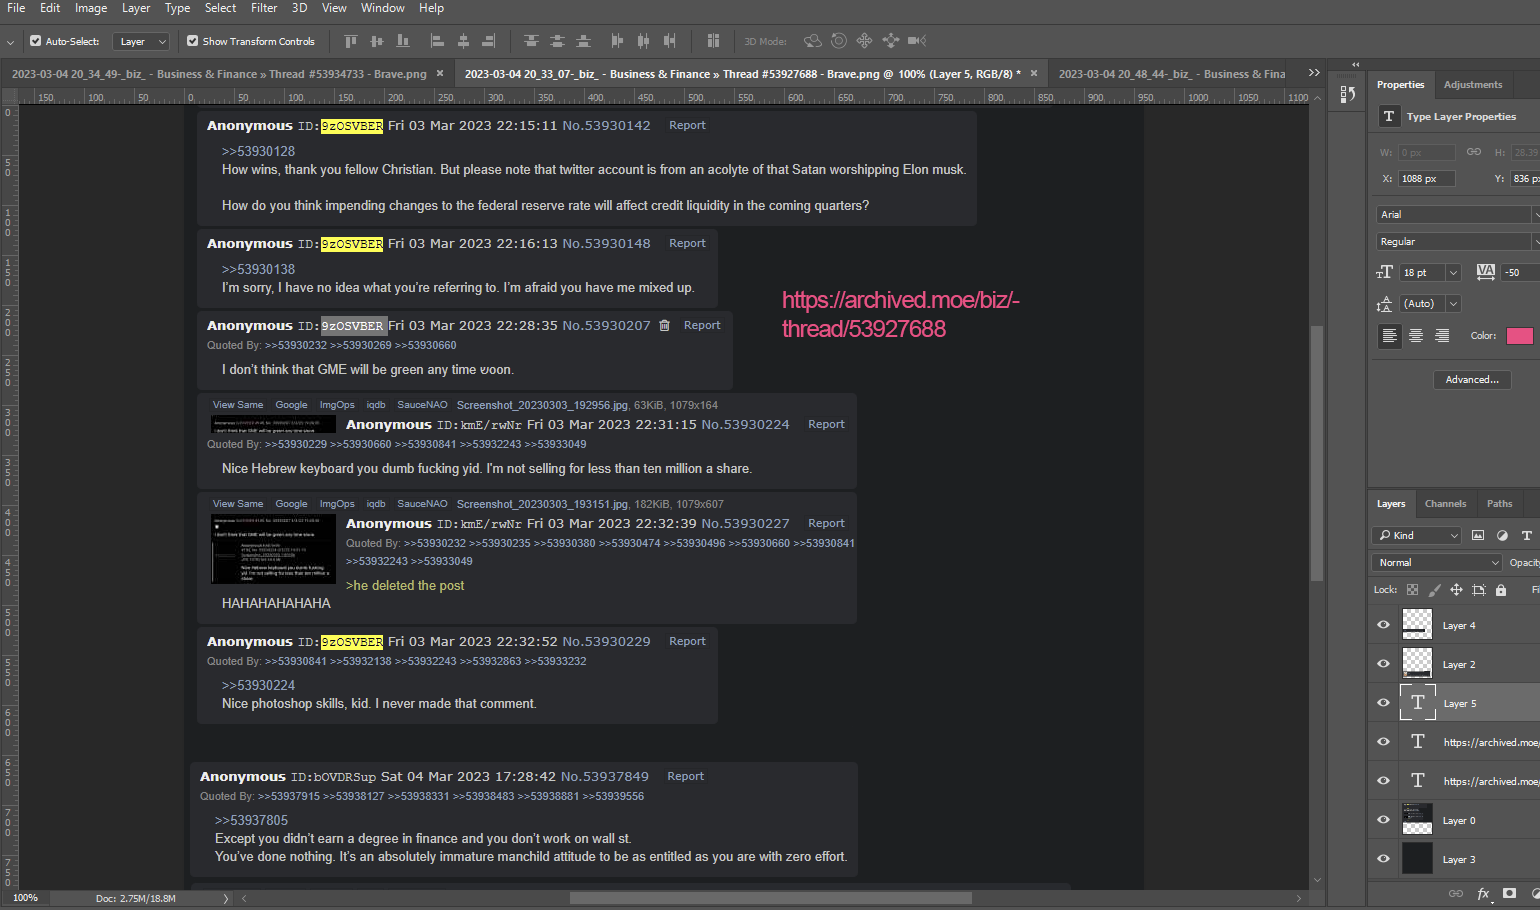Image resolution: width=1540 pixels, height=910 pixels.
Task: Open the tool preset picker arrow
Action: click(11, 42)
